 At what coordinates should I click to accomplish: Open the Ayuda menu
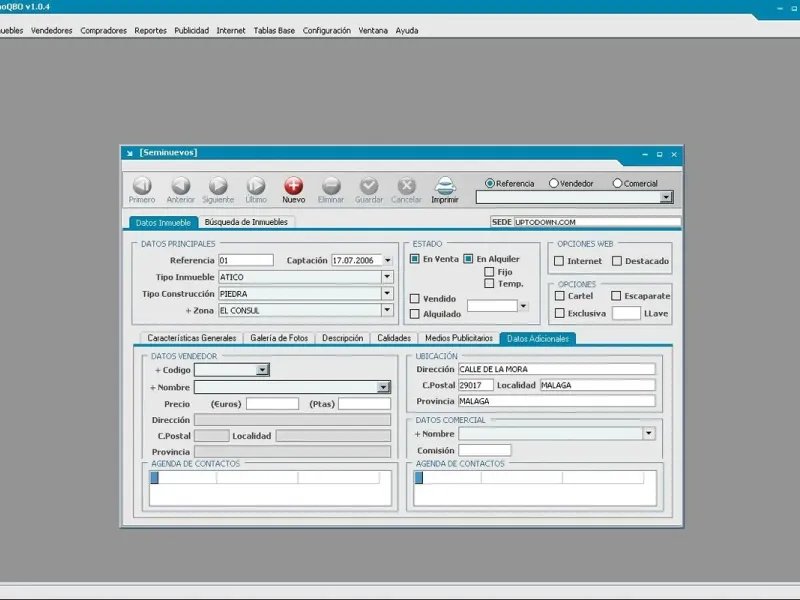(407, 31)
